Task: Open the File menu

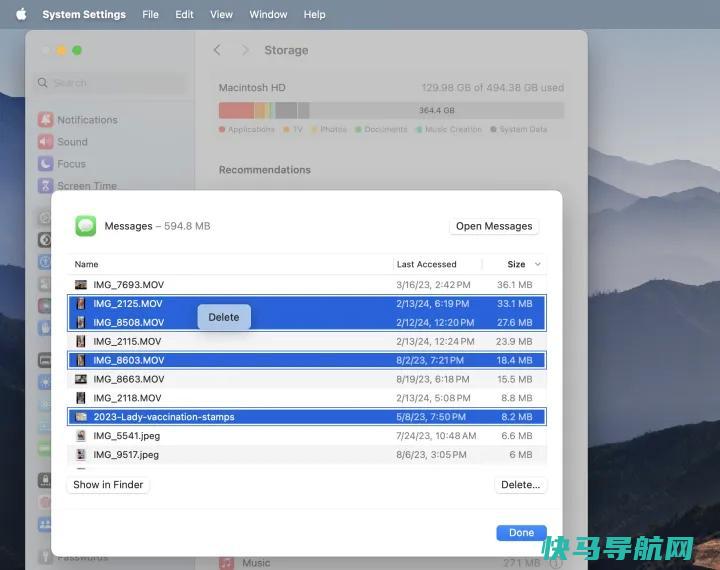Action: point(150,14)
